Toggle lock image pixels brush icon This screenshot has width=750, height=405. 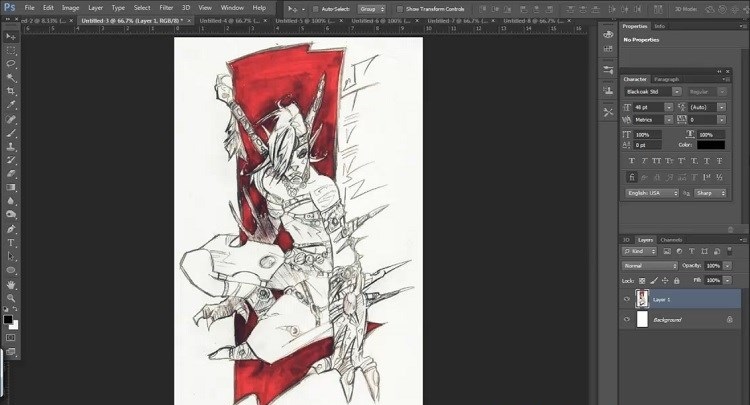coord(653,281)
